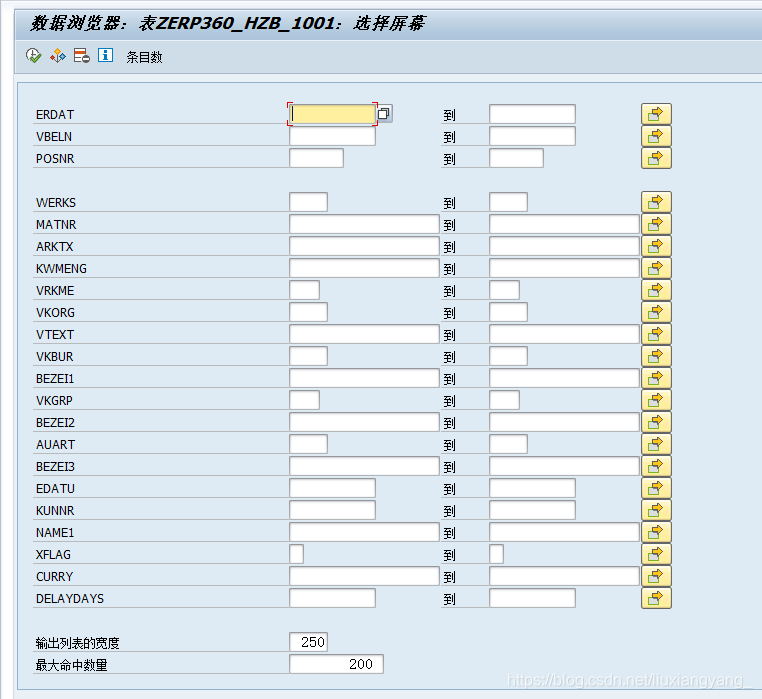This screenshot has width=762, height=699.
Task: Click the EDATU from-value field
Action: point(332,488)
